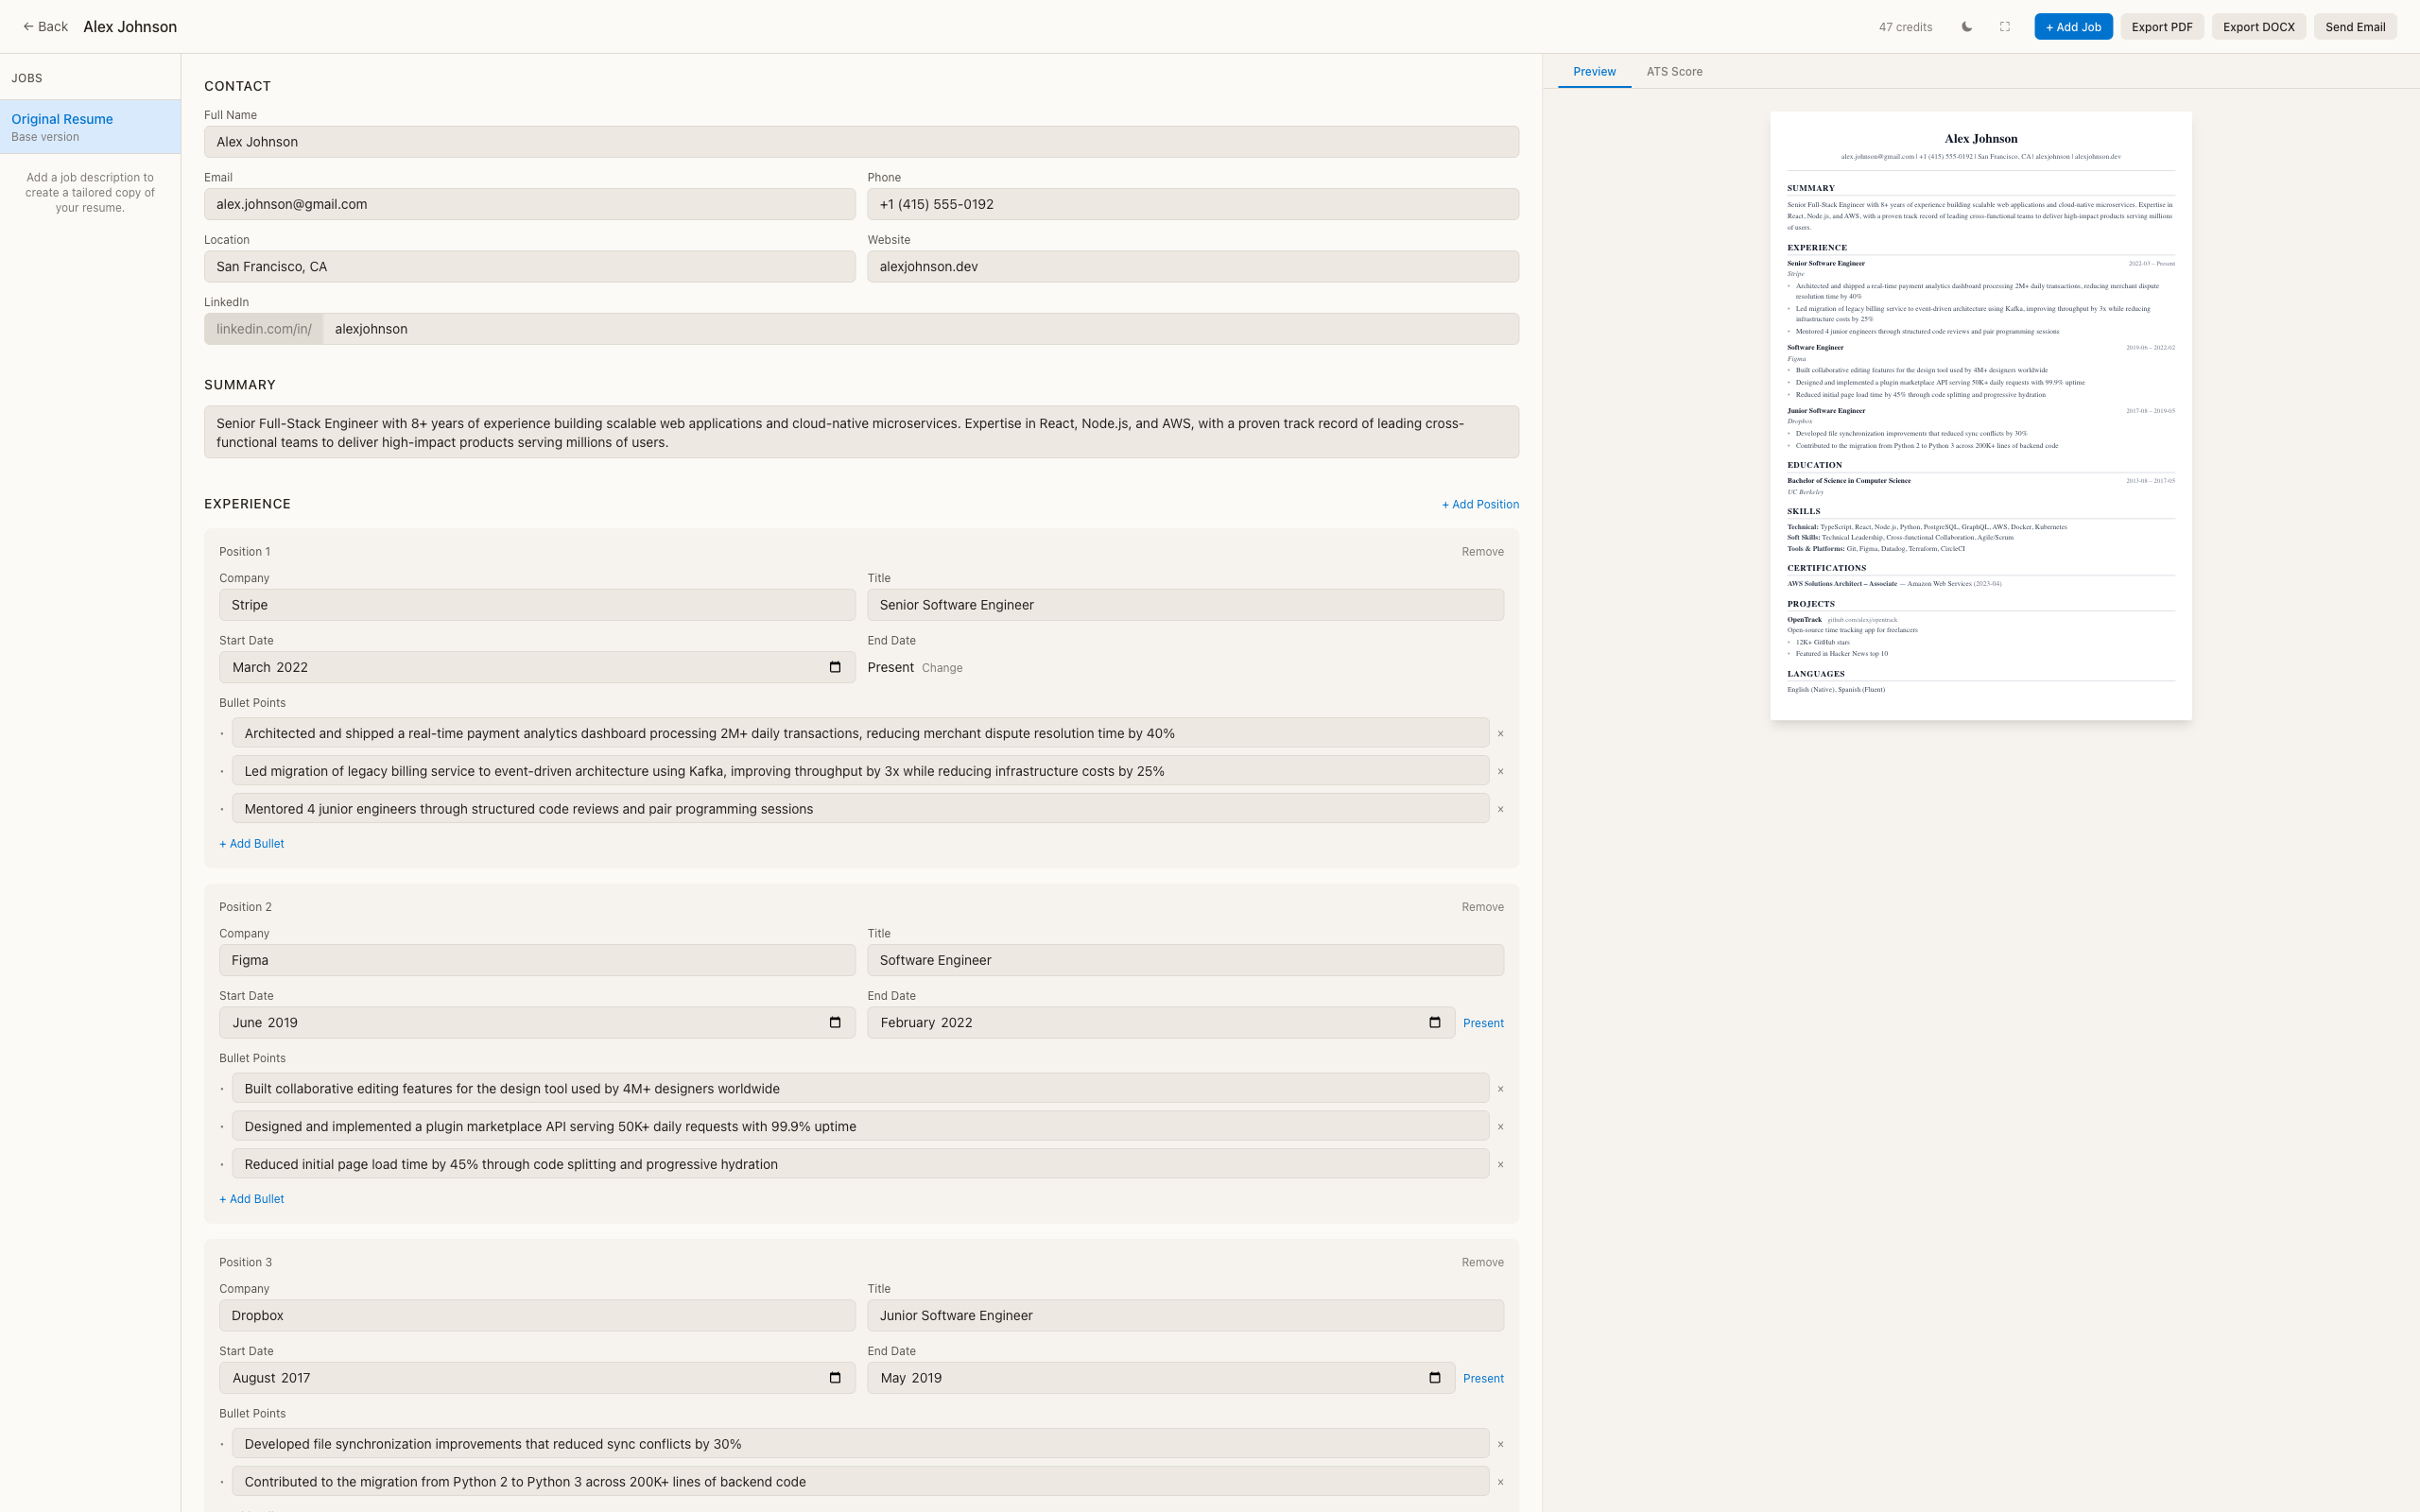The height and width of the screenshot is (1512, 2420).
Task: Click the Add Job button
Action: [x=2073, y=27]
